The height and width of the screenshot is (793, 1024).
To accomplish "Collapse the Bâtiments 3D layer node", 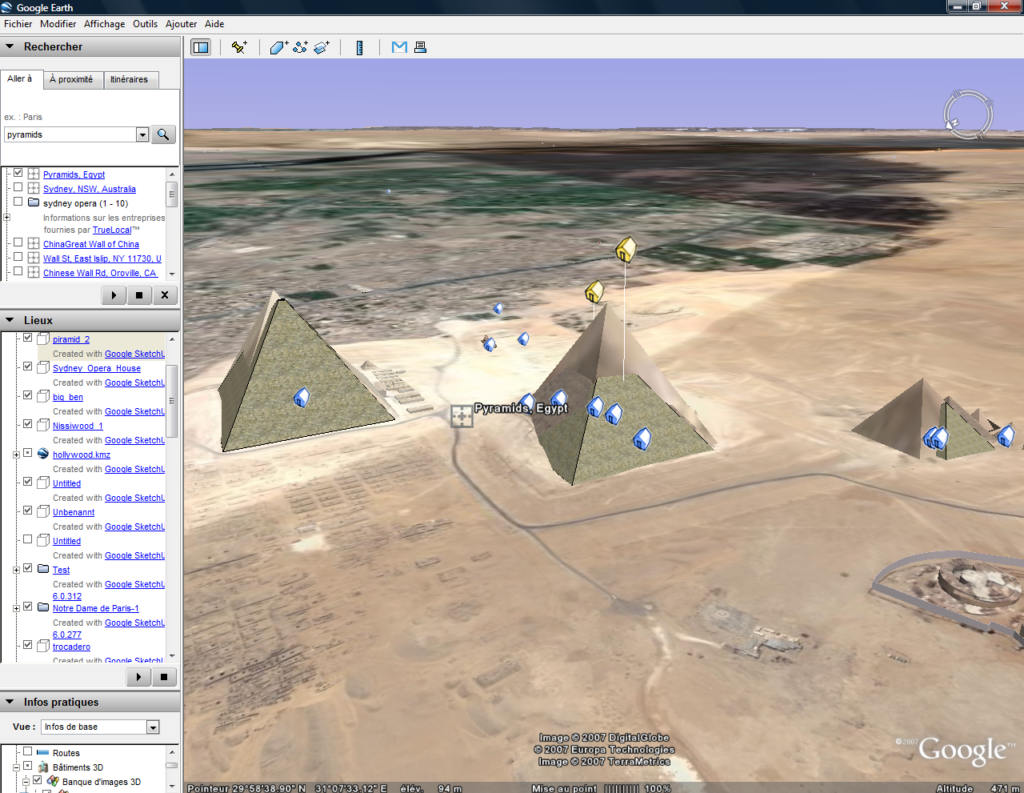I will click(16, 768).
